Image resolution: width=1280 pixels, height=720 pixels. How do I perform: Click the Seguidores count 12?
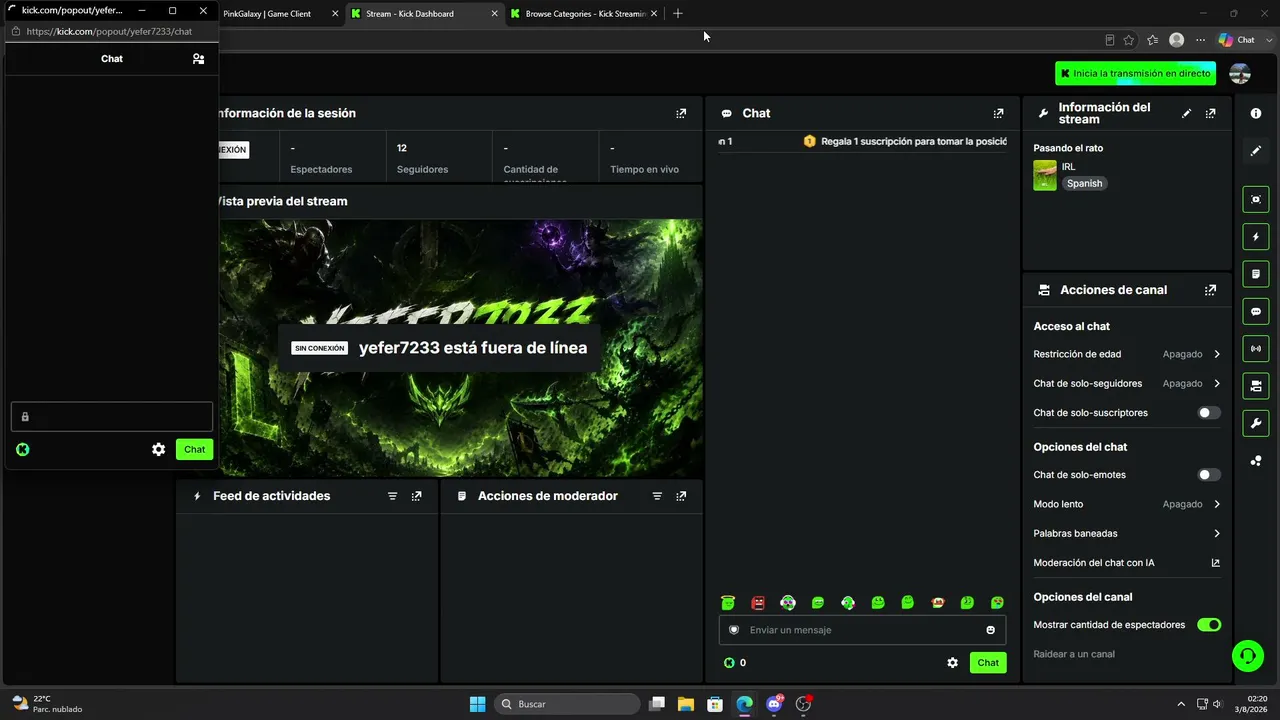[x=402, y=148]
